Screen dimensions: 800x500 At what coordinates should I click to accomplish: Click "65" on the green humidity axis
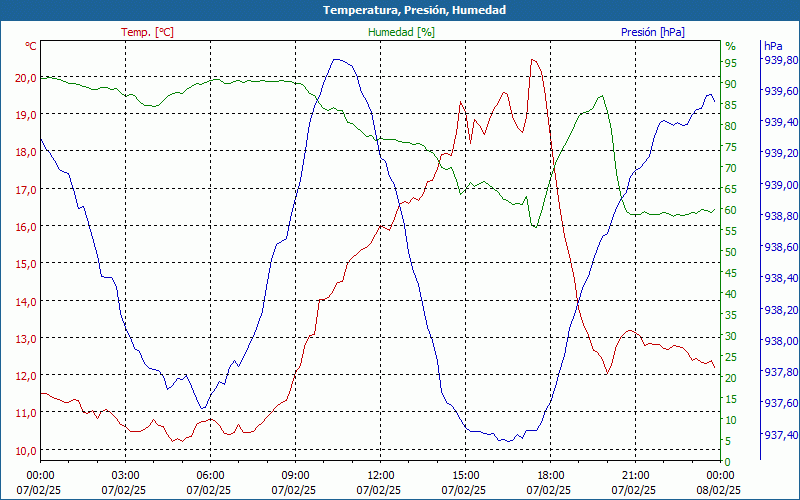pyautogui.click(x=731, y=189)
